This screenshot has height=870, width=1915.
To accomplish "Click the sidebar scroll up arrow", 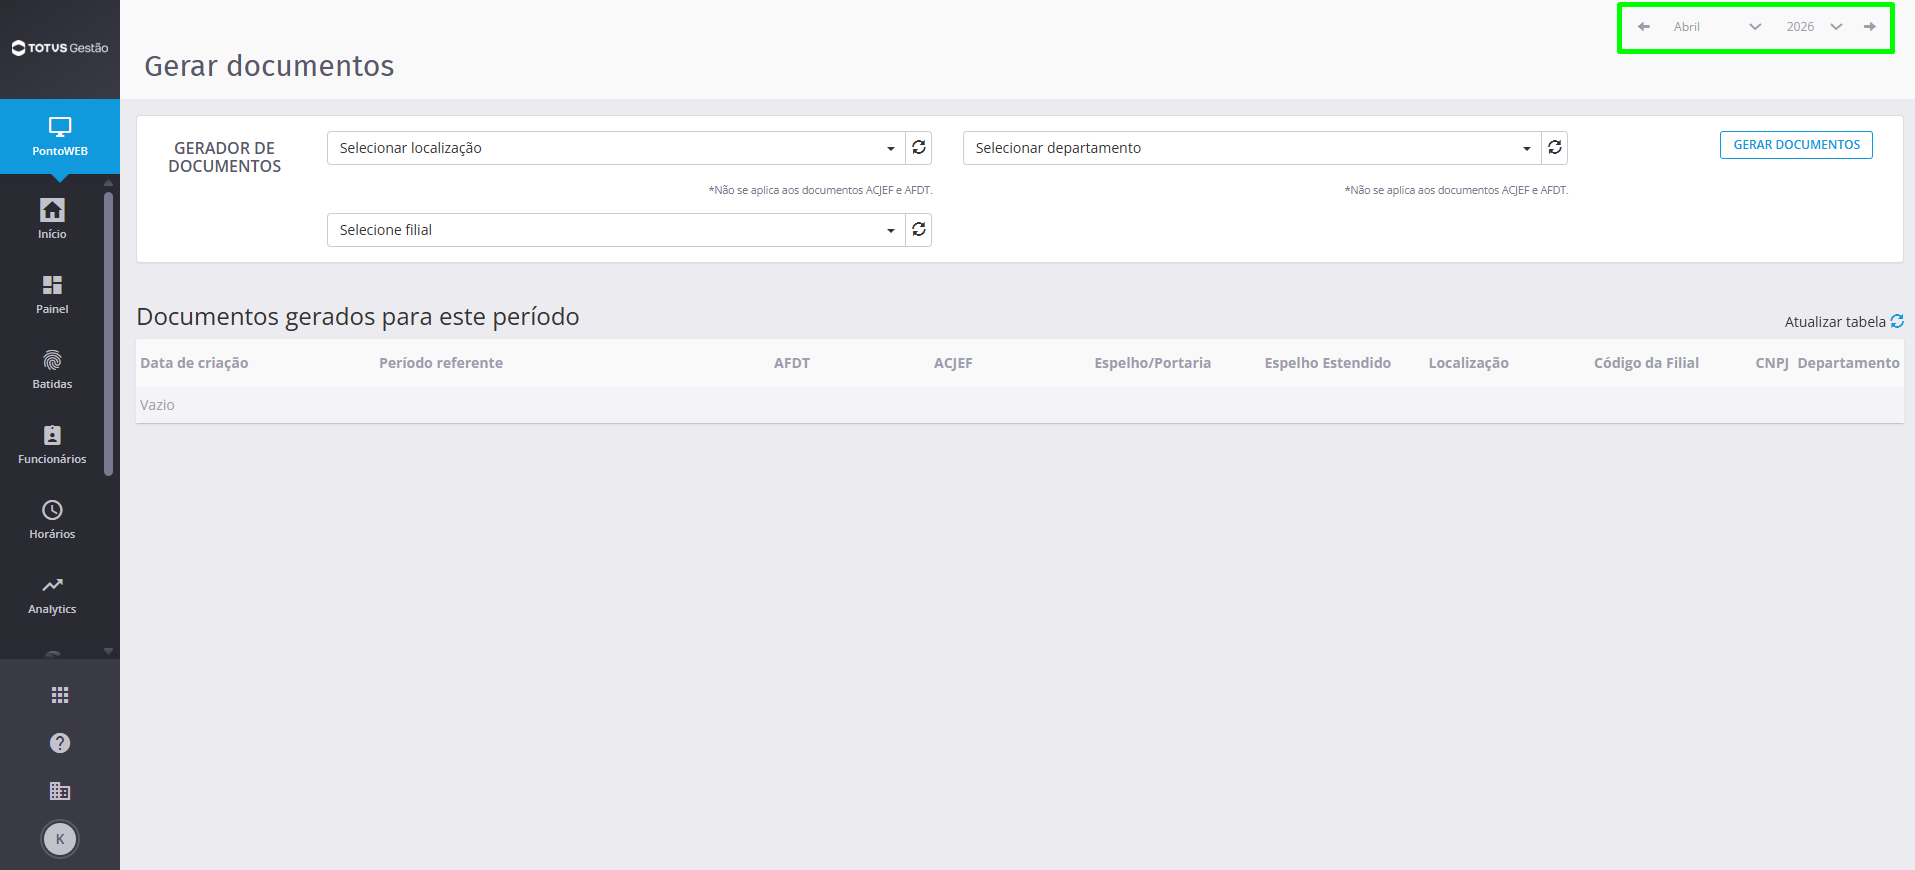I will pos(108,183).
